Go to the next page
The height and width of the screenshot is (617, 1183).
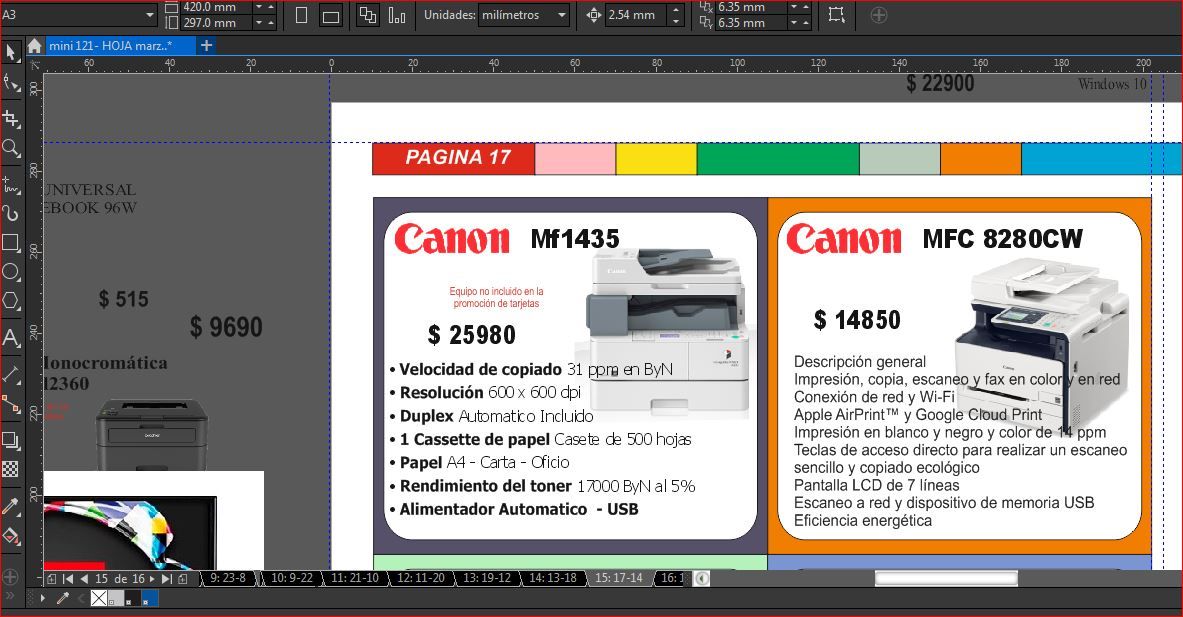[152, 579]
